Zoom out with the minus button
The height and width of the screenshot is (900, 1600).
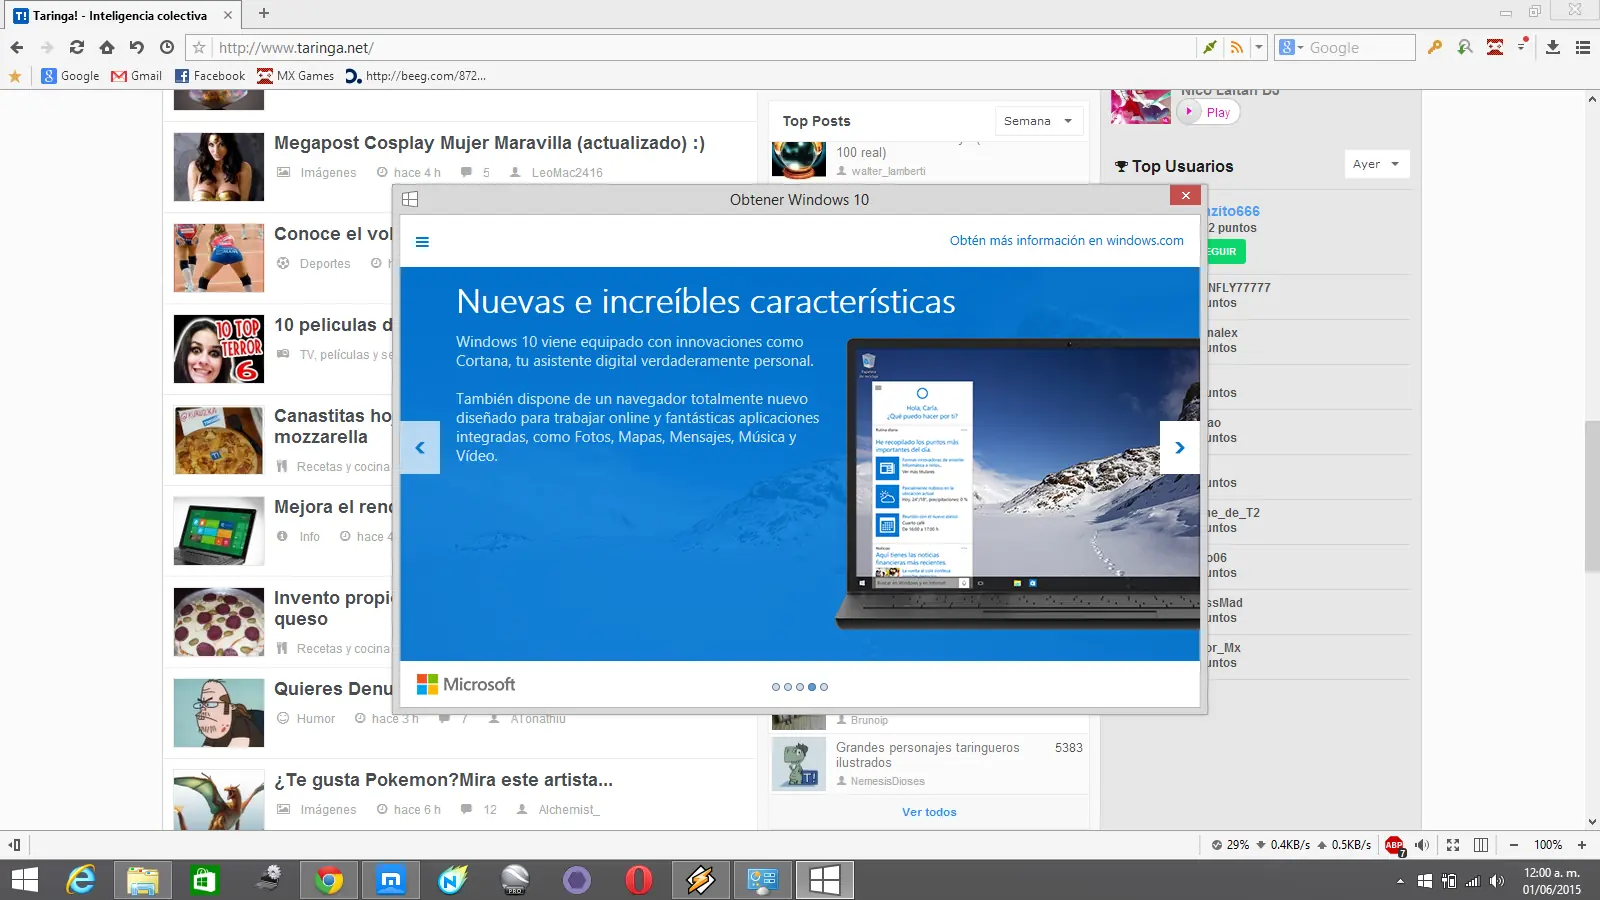pyautogui.click(x=1514, y=845)
